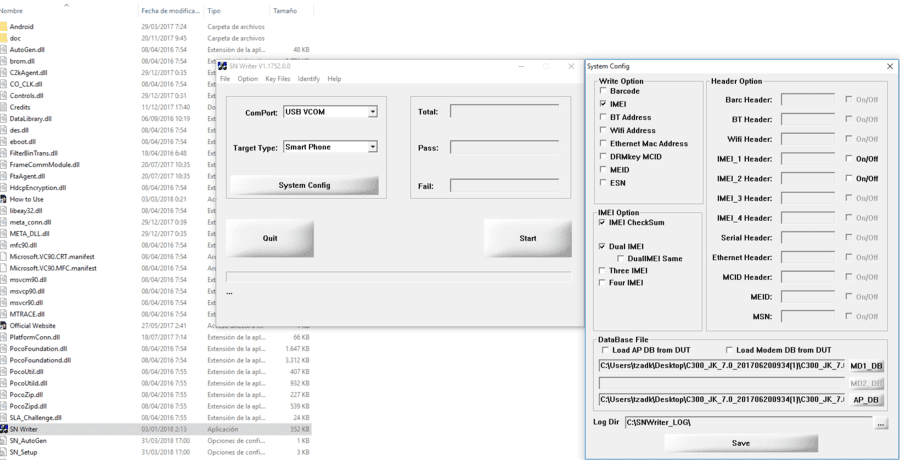Image resolution: width=900 pixels, height=460 pixels.
Task: Enable MEID write option
Action: tap(603, 169)
